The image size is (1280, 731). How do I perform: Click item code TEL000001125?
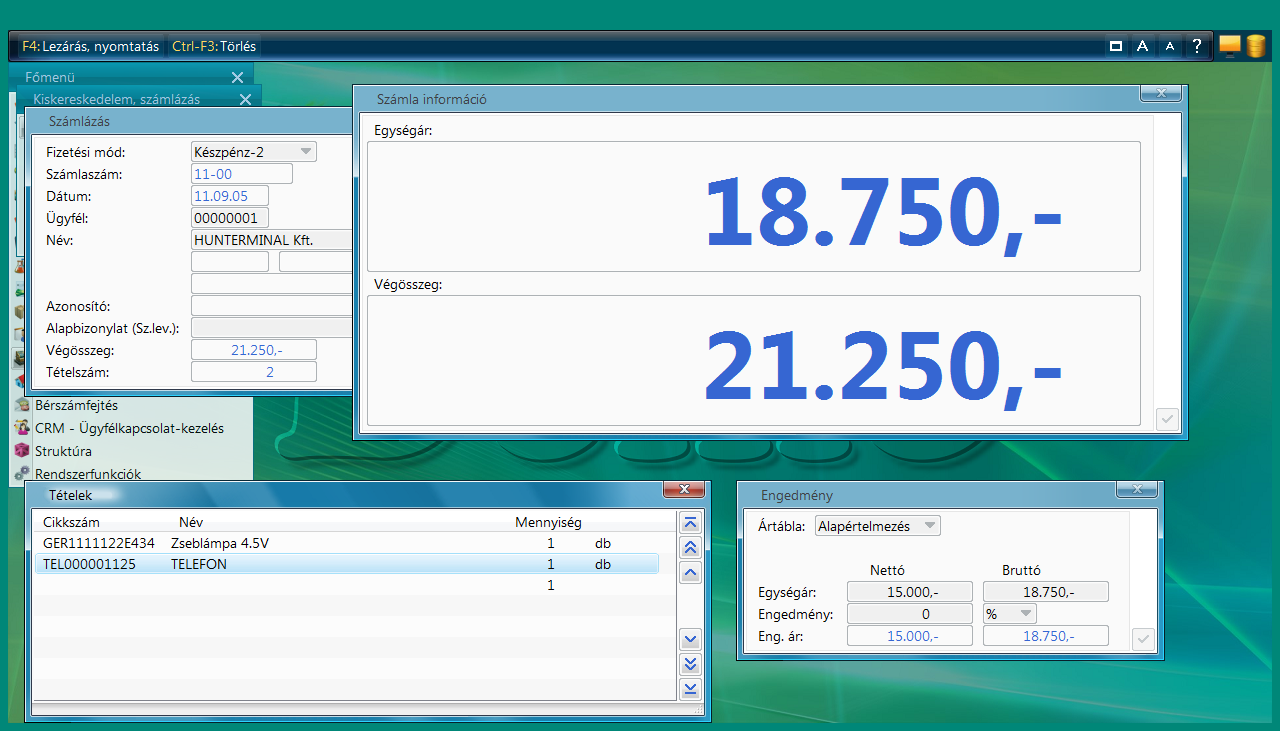(89, 564)
